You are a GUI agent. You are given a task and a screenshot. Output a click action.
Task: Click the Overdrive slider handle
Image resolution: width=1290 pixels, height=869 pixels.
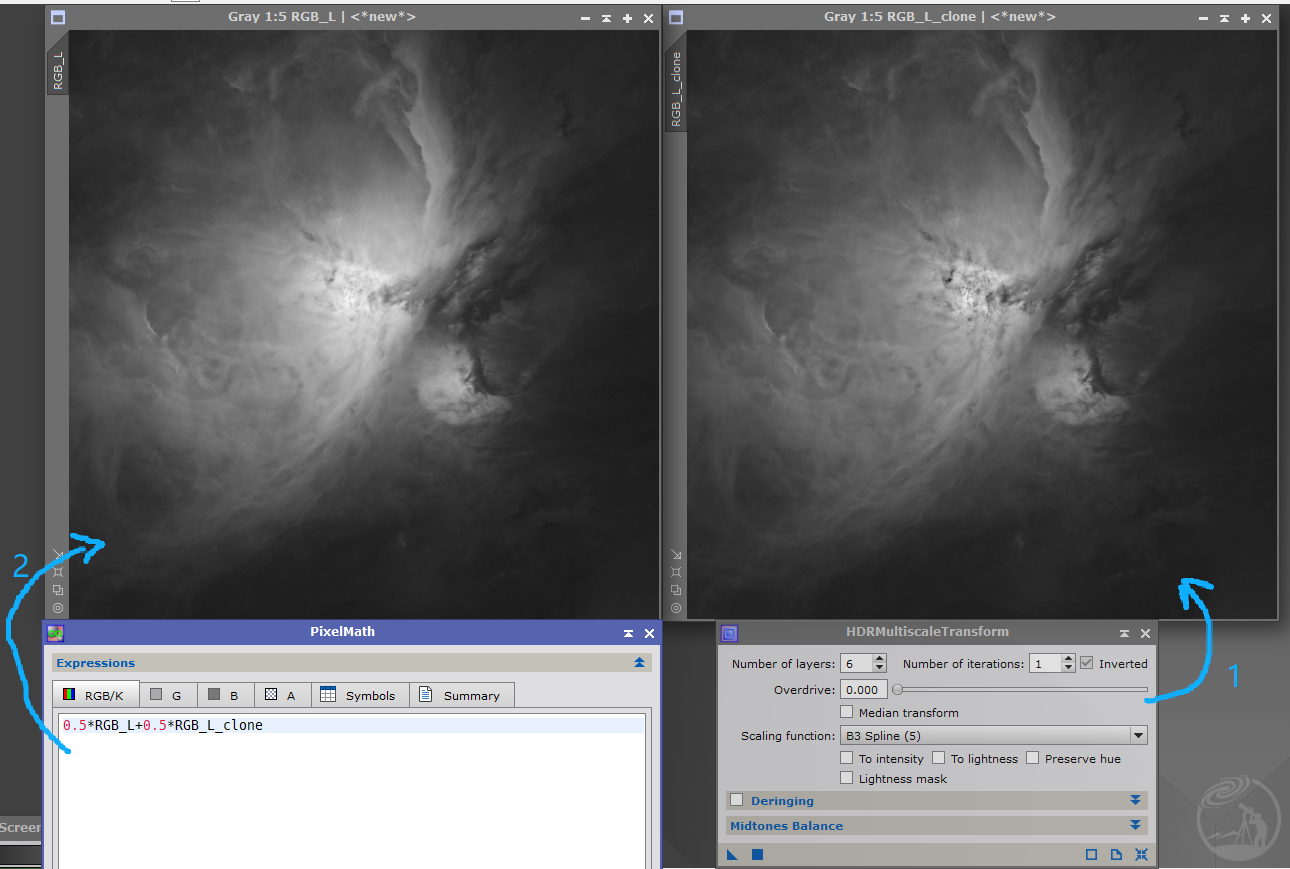[x=897, y=690]
